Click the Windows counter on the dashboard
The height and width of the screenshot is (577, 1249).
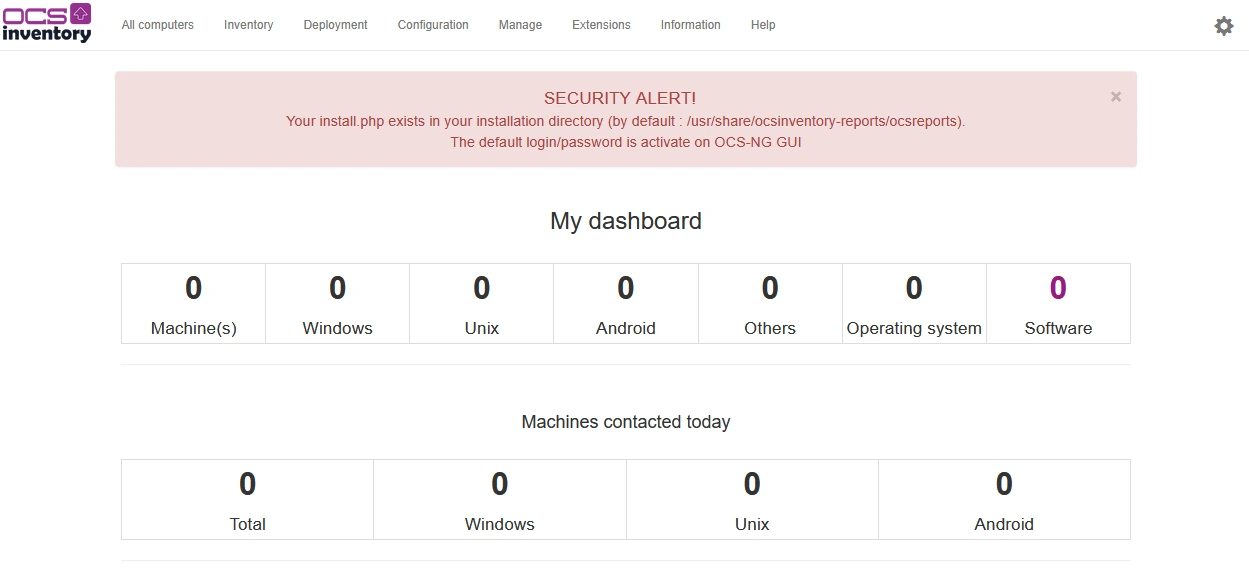point(337,303)
